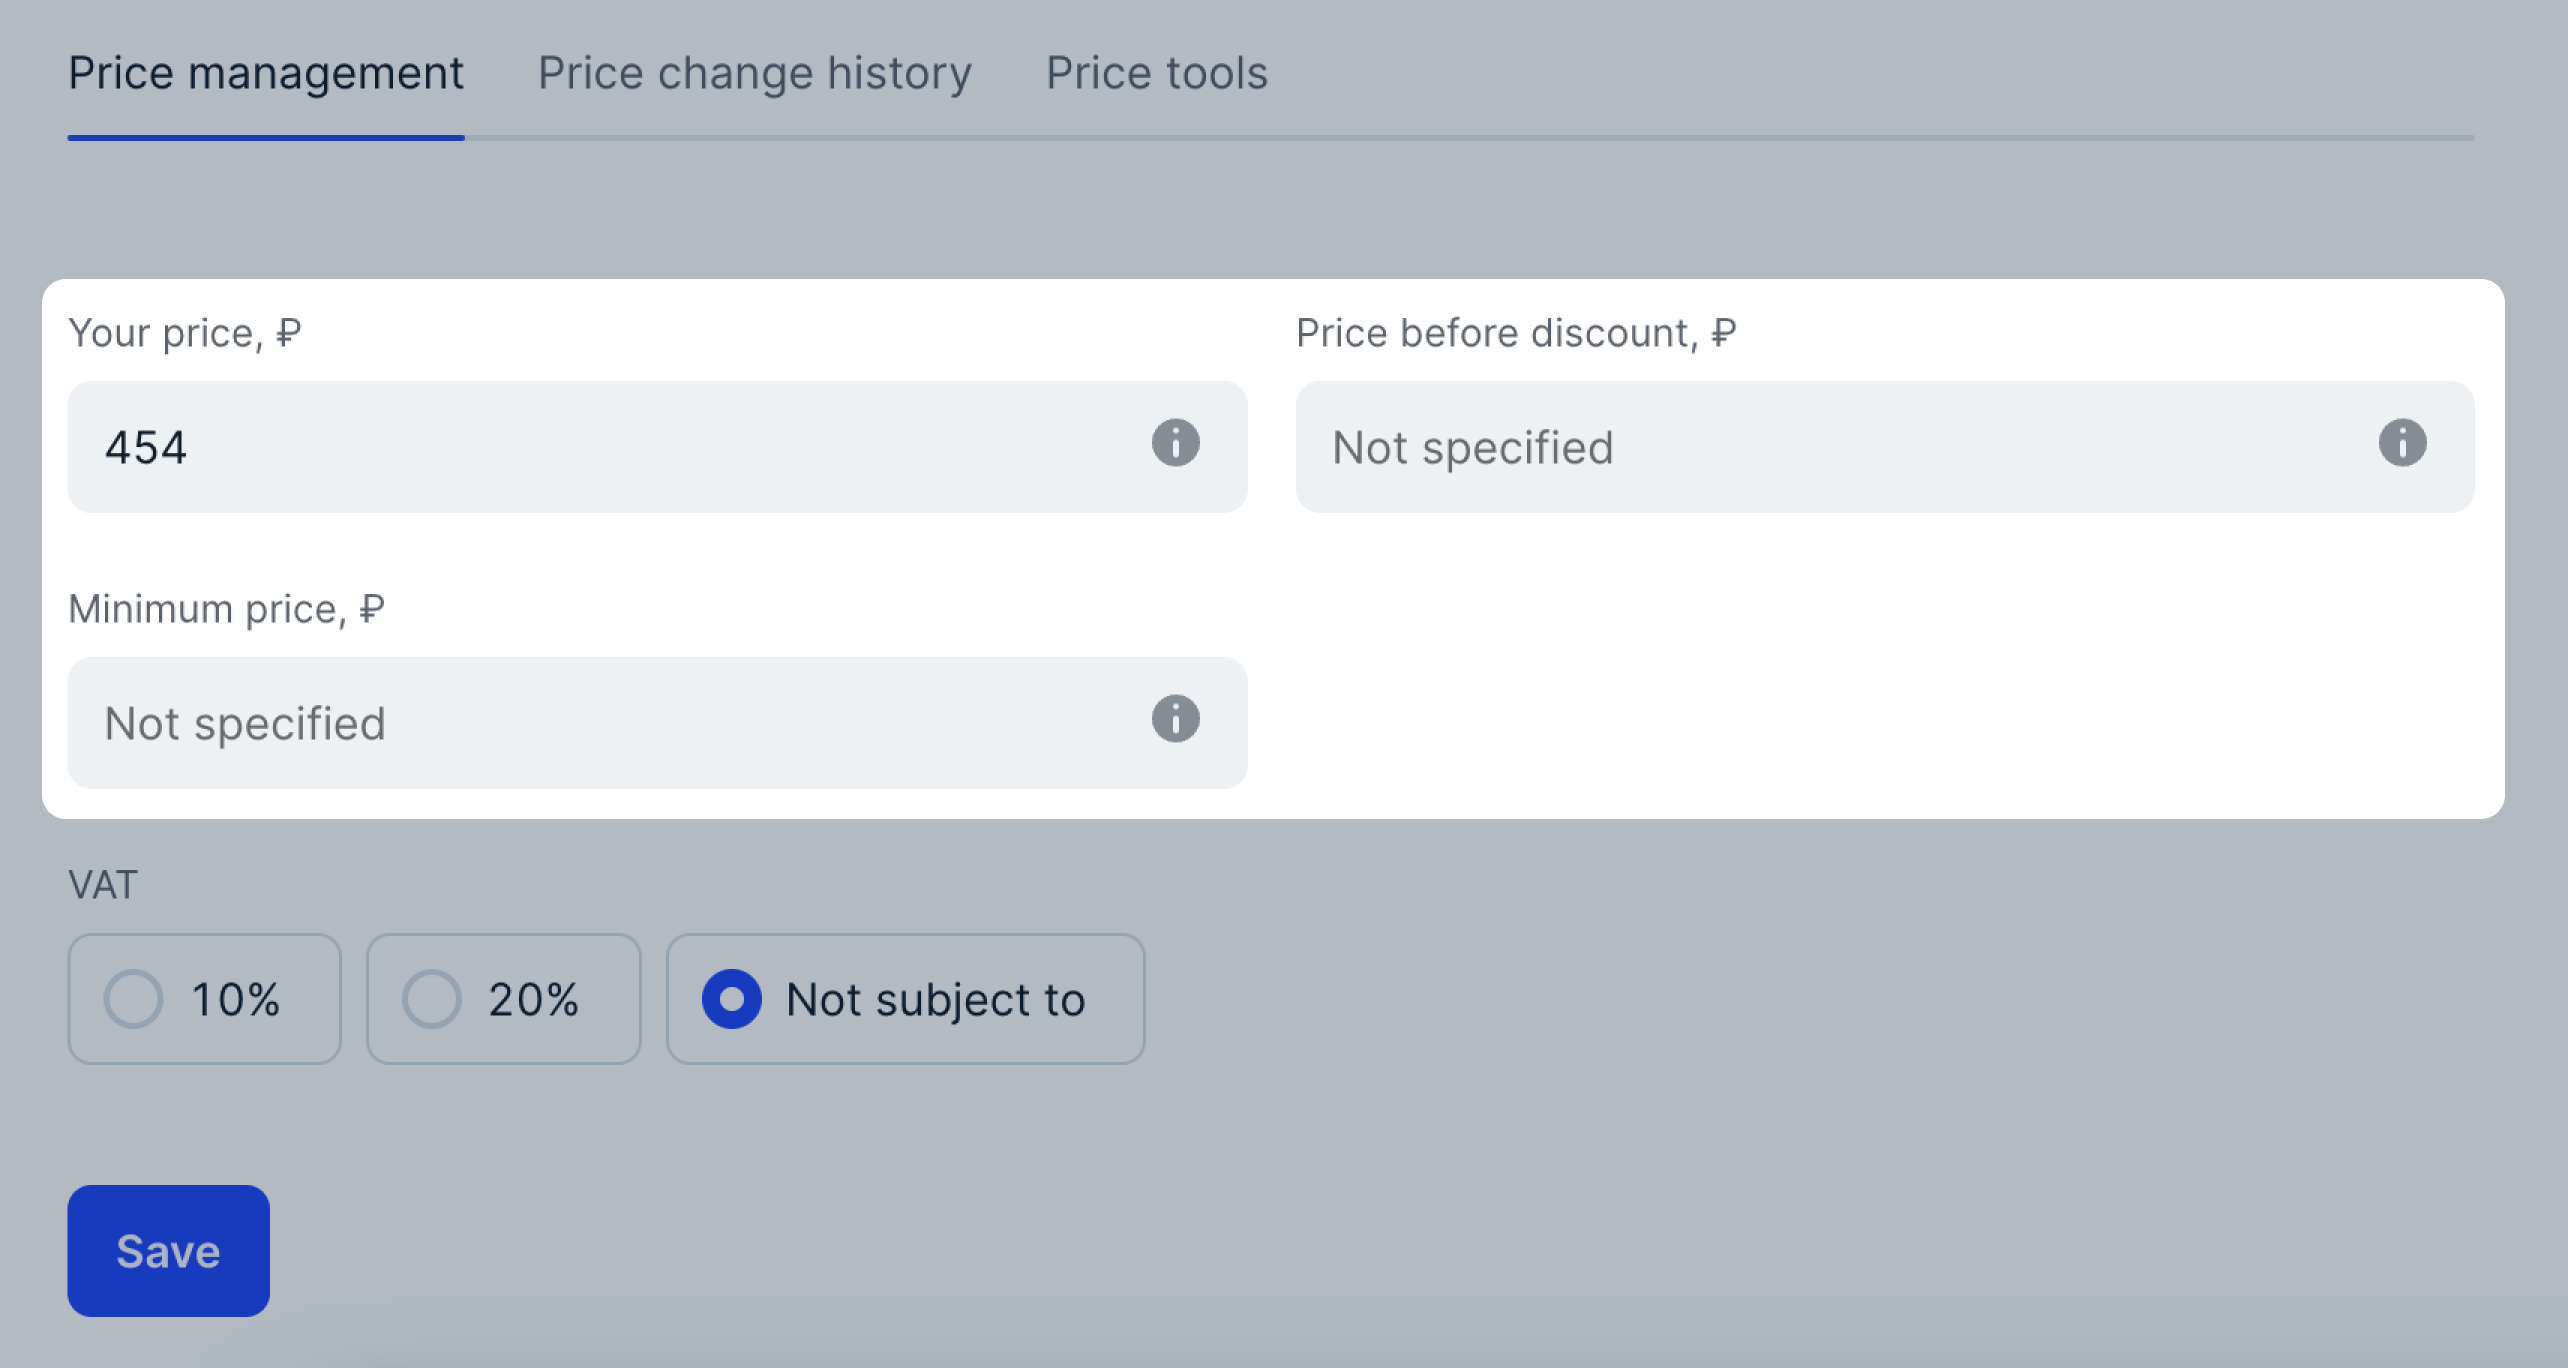
Task: Open the Price tools tab
Action: coord(1157,73)
